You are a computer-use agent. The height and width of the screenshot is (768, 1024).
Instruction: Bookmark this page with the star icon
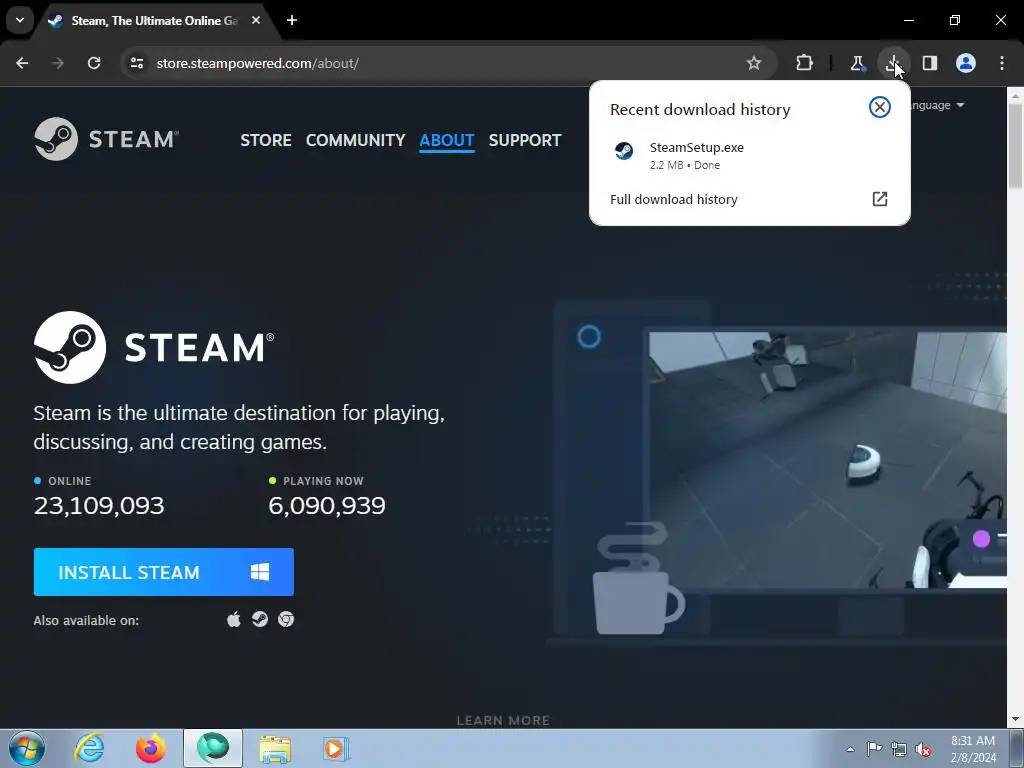[x=754, y=63]
